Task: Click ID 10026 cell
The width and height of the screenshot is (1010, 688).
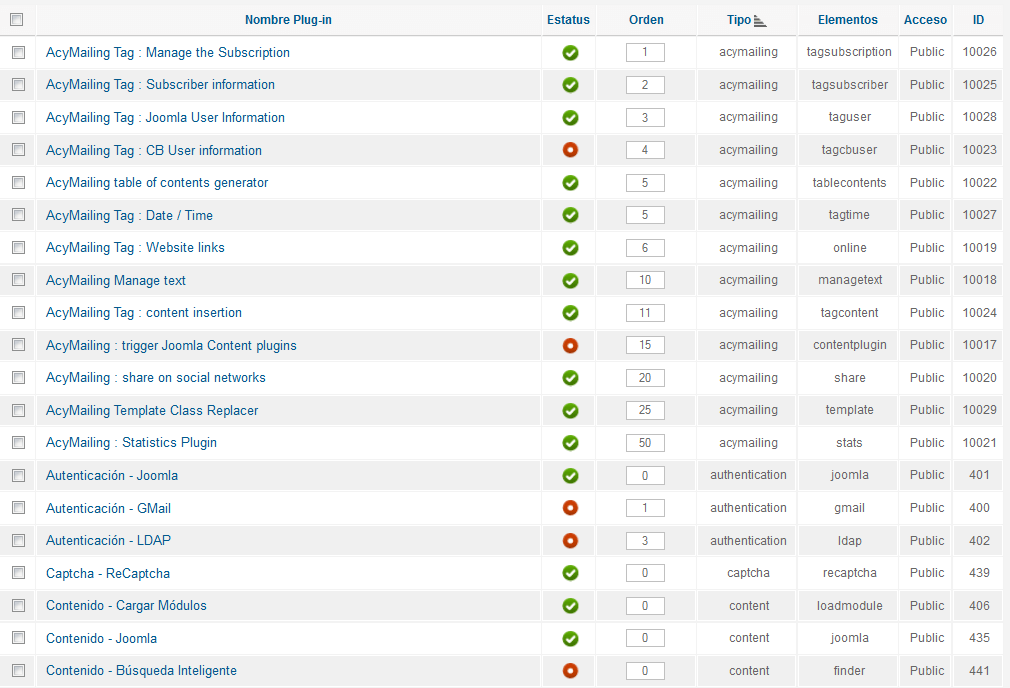Action: click(x=979, y=52)
